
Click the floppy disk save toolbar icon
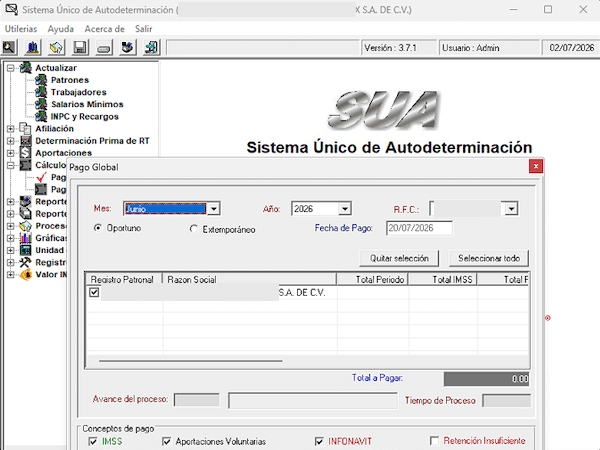coord(80,47)
